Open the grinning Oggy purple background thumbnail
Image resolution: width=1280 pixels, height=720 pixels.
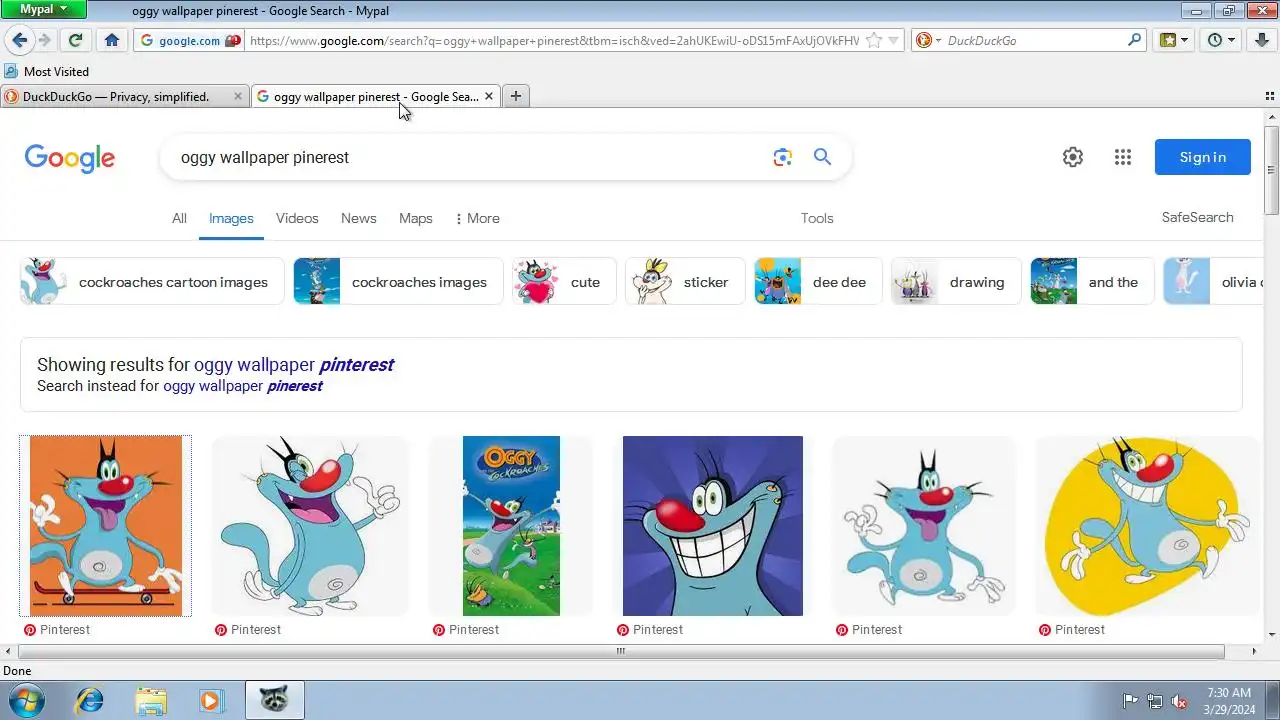713,526
